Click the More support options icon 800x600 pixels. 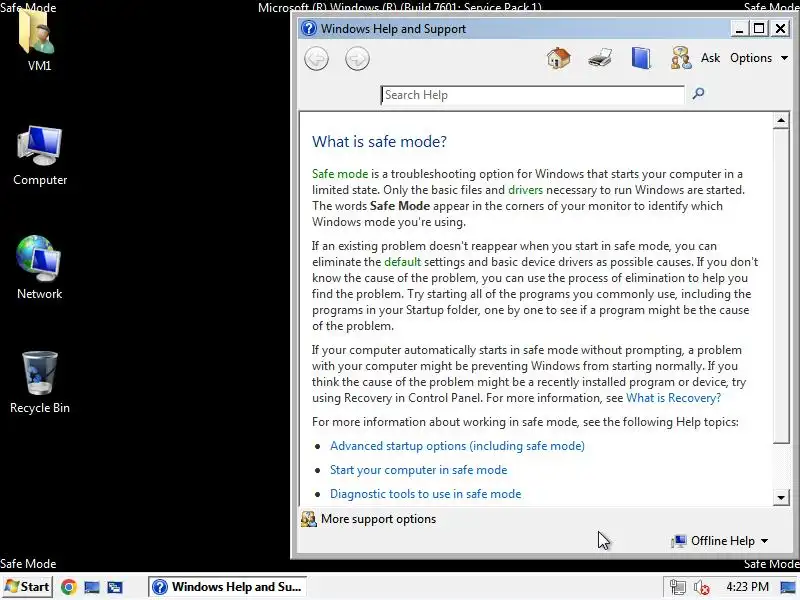pyautogui.click(x=309, y=519)
